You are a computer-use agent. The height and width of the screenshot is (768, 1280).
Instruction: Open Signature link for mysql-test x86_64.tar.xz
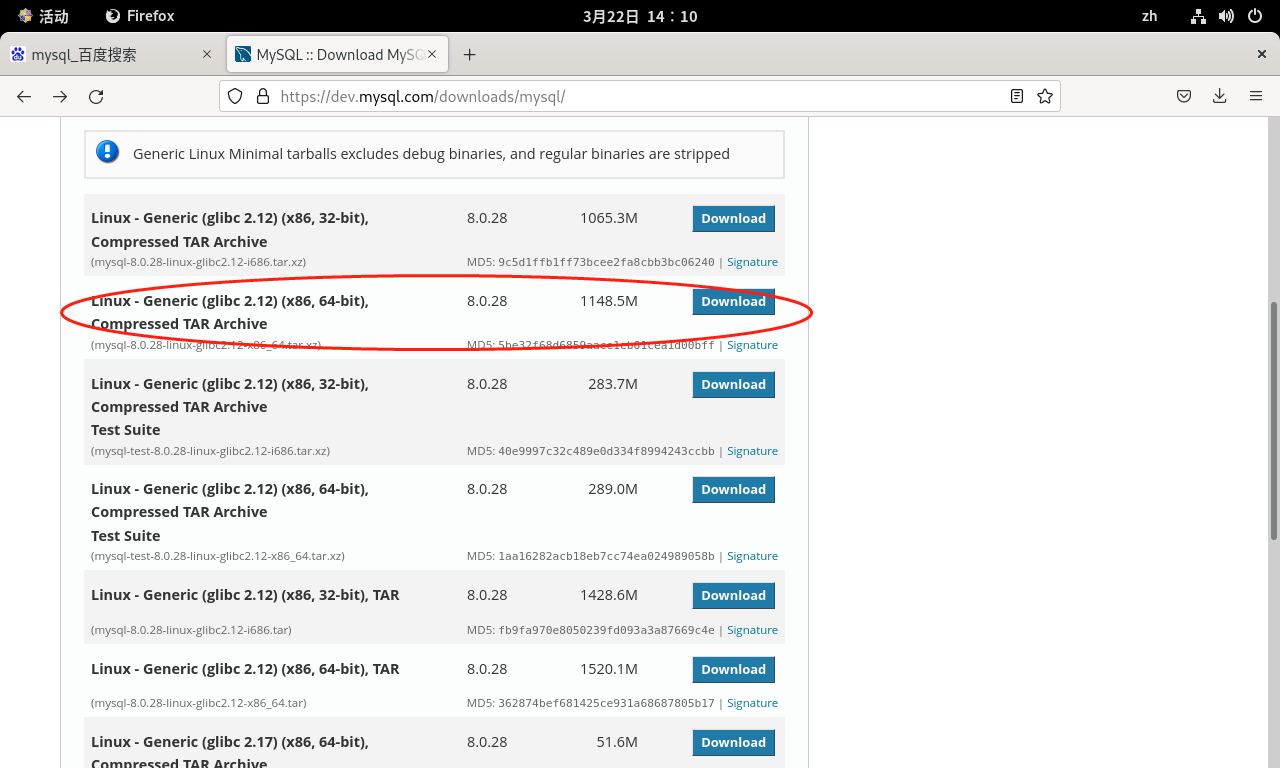752,556
